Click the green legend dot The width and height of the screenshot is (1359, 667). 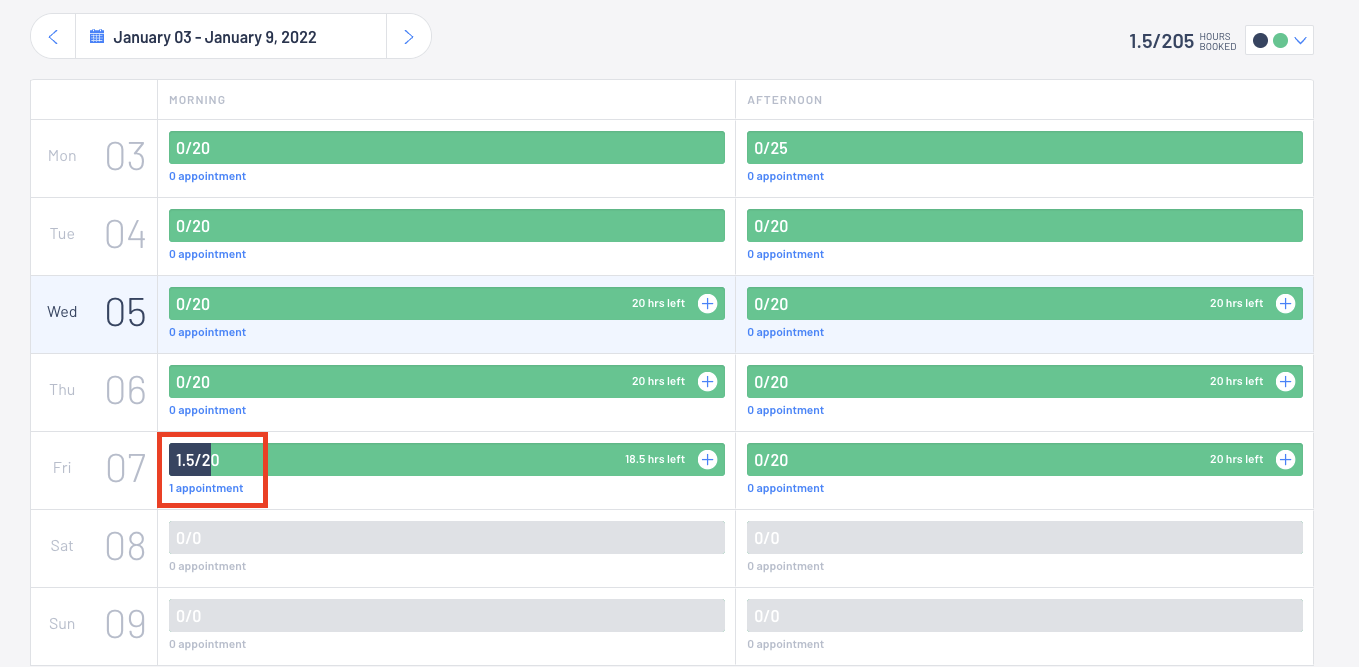point(1280,41)
